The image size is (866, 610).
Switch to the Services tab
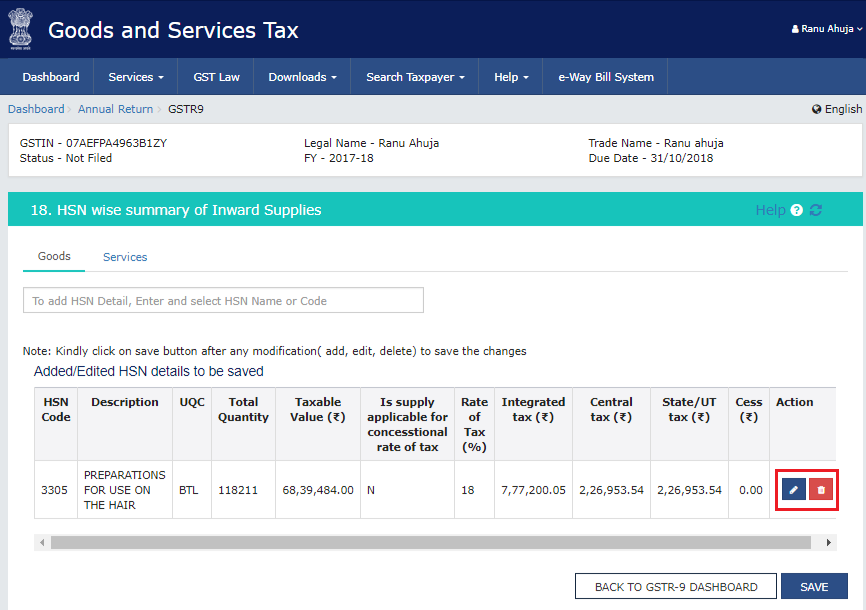pyautogui.click(x=124, y=257)
